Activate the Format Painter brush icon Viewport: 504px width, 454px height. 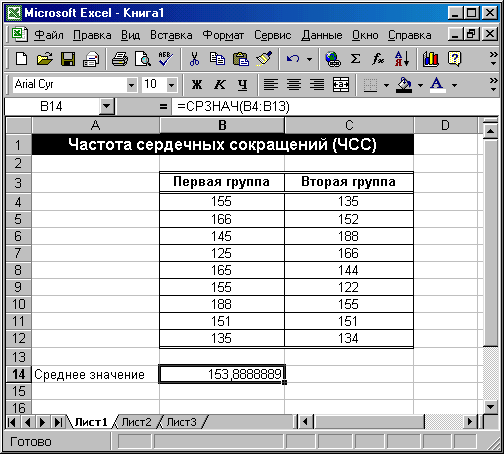264,59
